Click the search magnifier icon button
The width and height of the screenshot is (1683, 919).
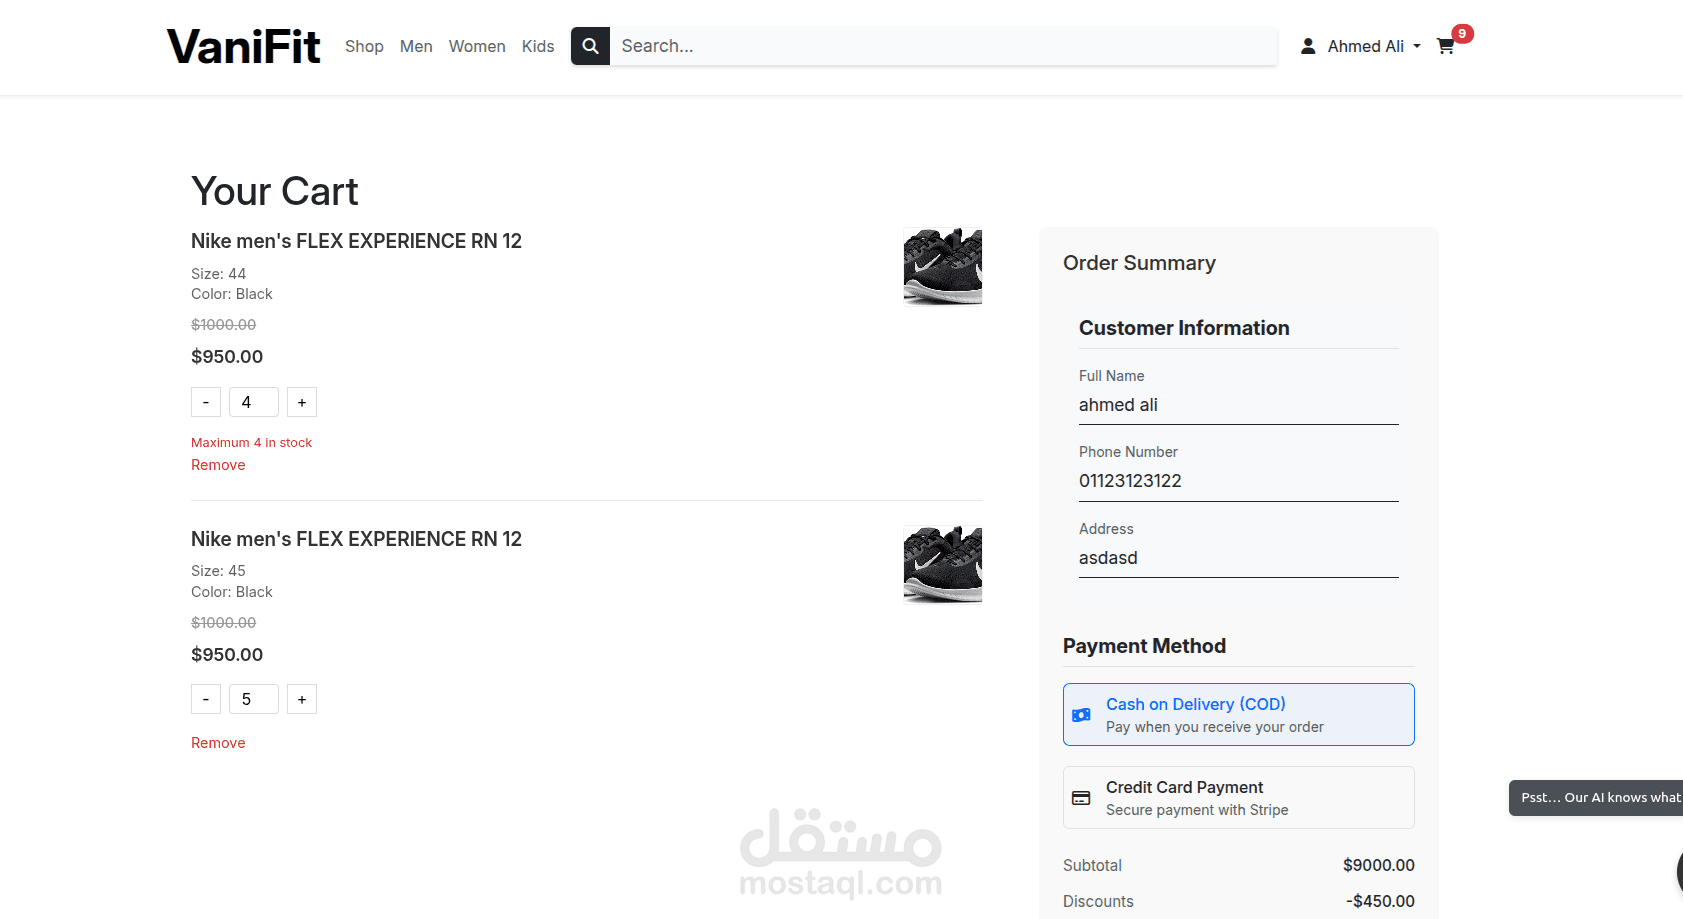(x=590, y=46)
